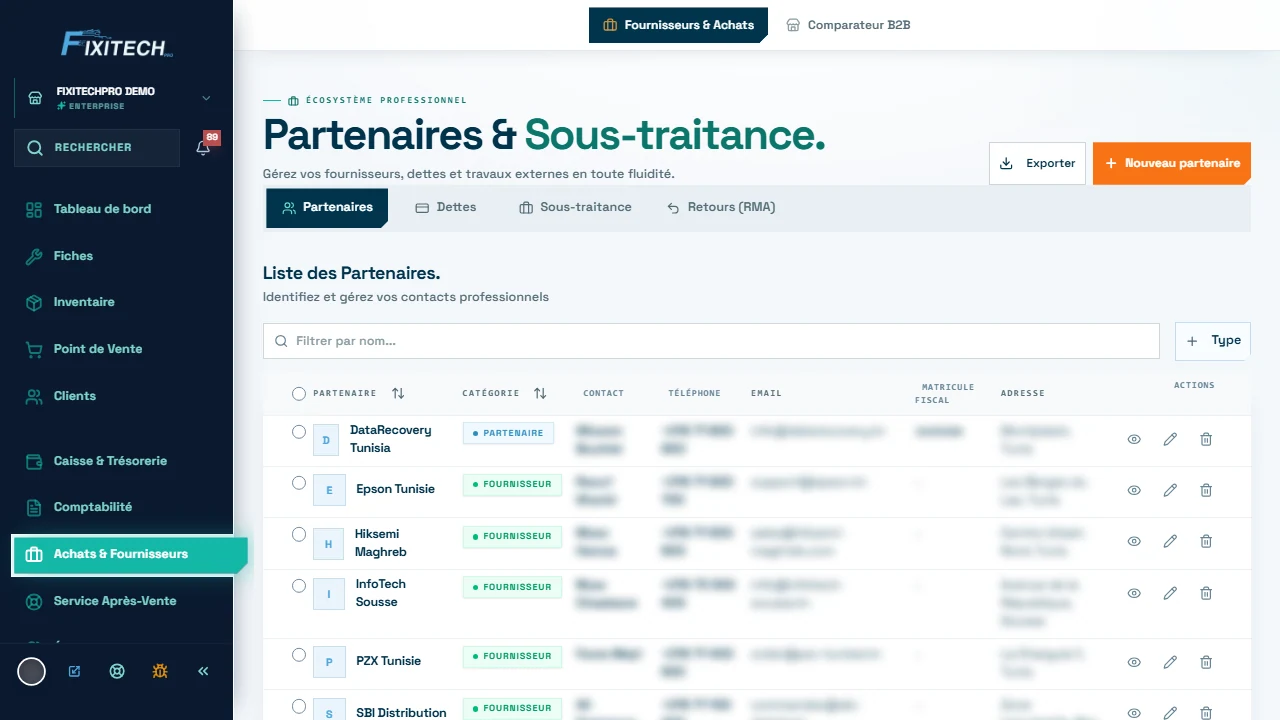Switch to the Dettes tab
Viewport: 1280px width, 720px height.
click(446, 208)
